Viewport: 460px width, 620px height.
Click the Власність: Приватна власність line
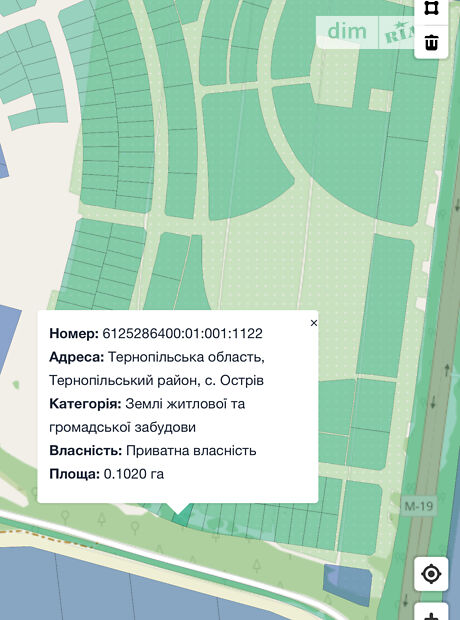pos(153,450)
